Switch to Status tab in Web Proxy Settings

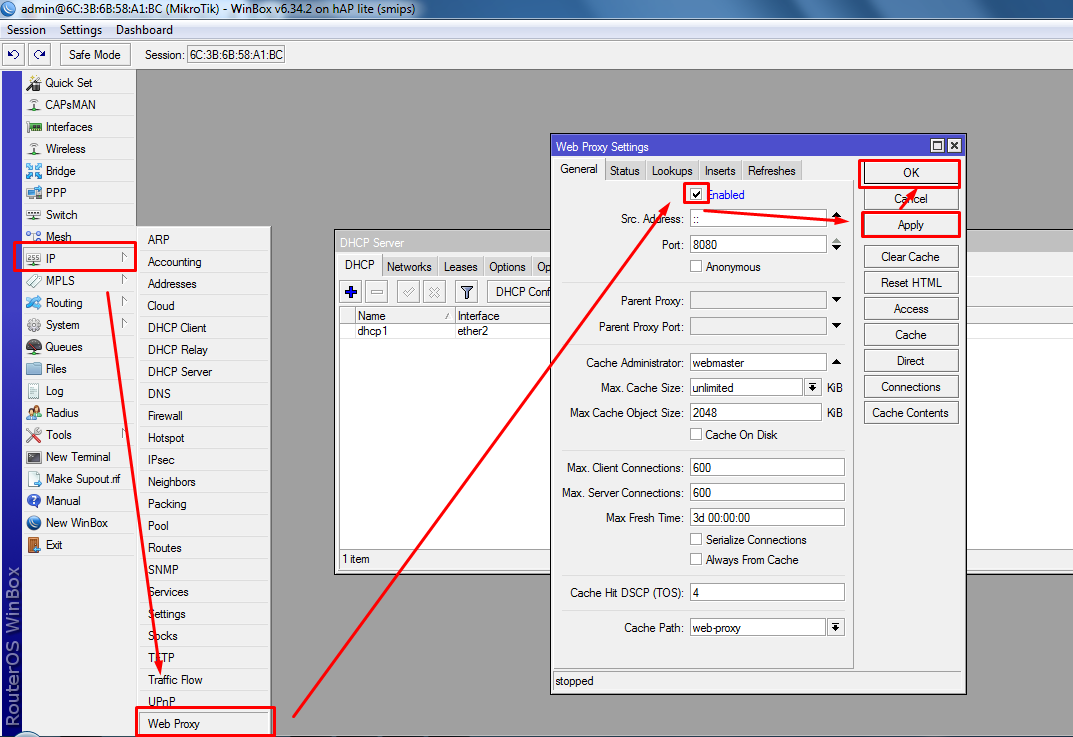pos(625,170)
